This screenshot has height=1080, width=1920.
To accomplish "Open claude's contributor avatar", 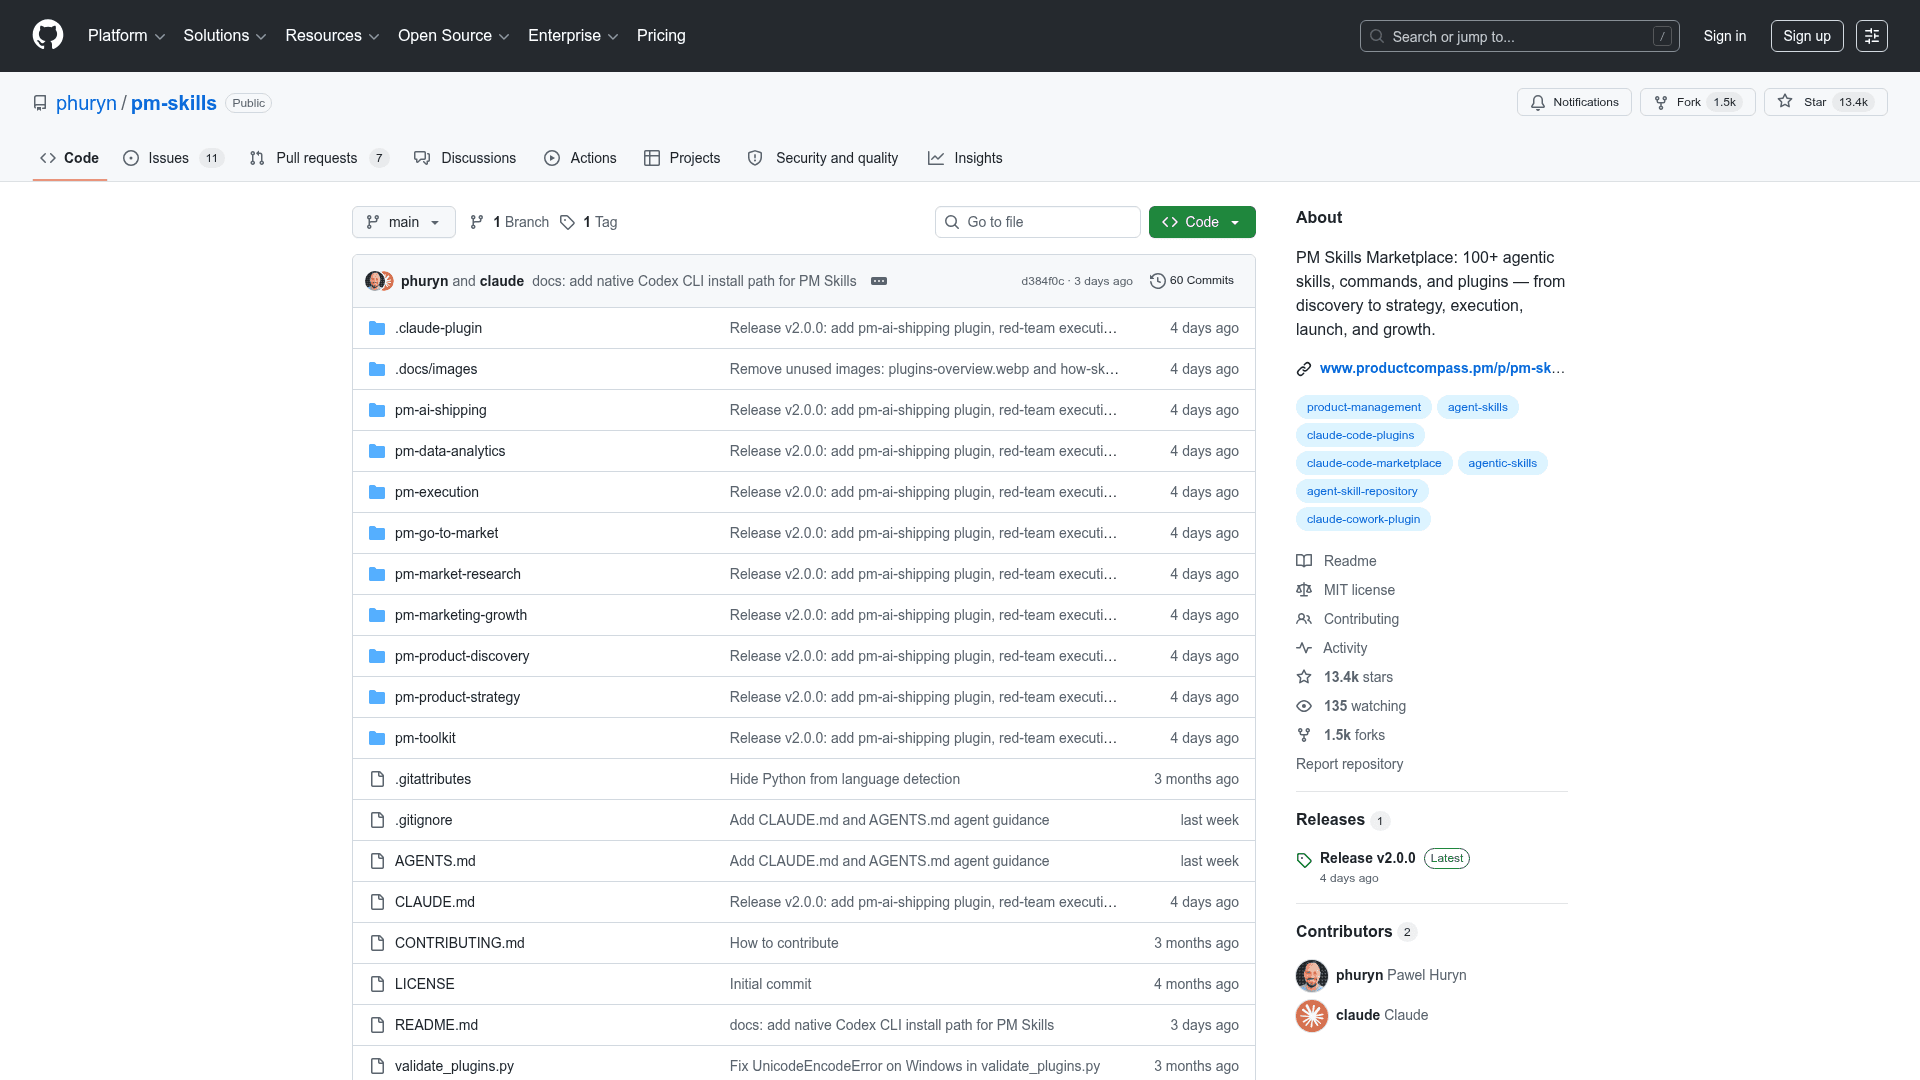I will [1312, 1015].
